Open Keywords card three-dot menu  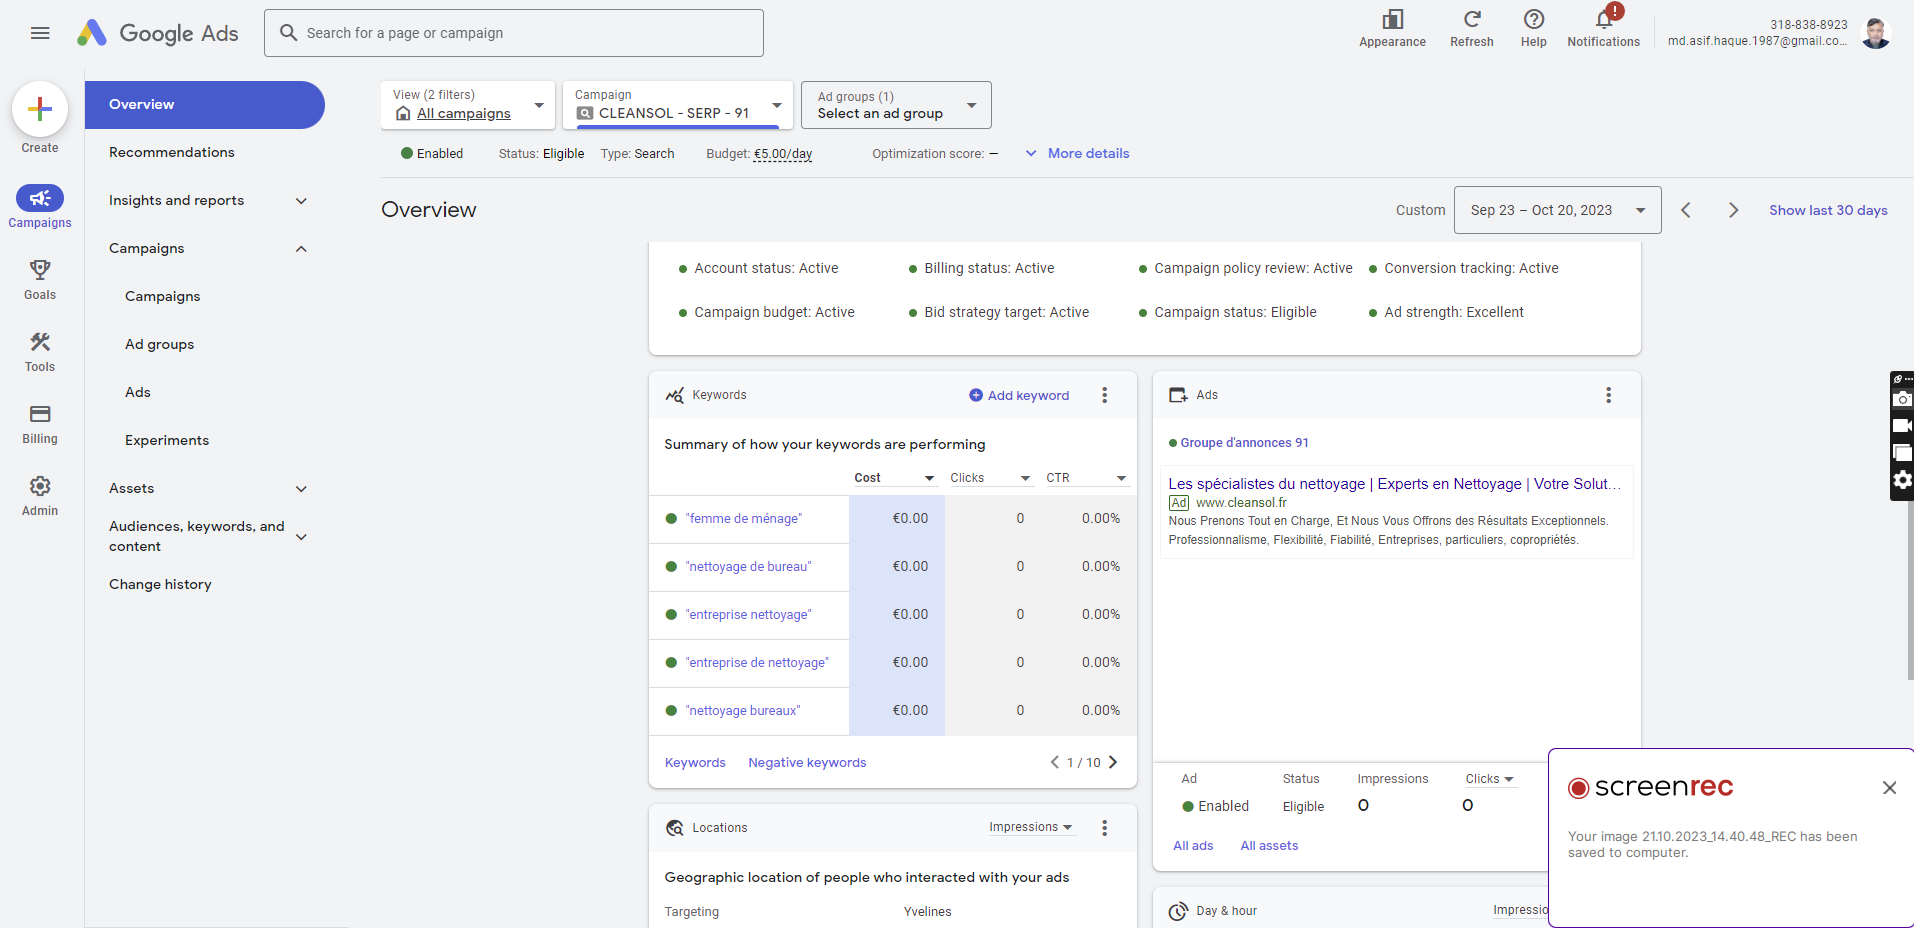[1105, 395]
